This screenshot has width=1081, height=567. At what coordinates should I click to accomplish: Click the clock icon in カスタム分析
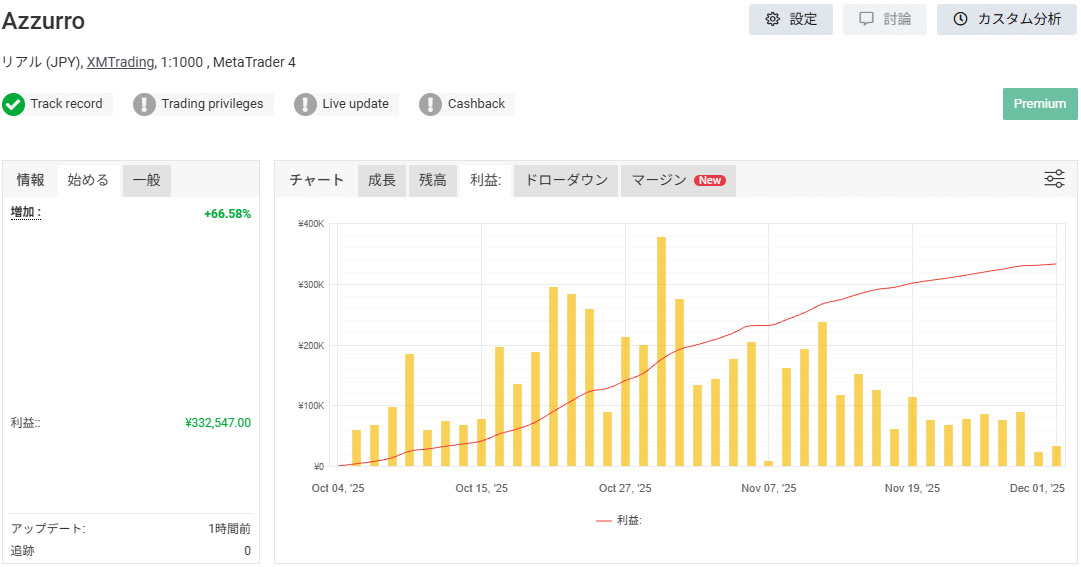pos(960,19)
